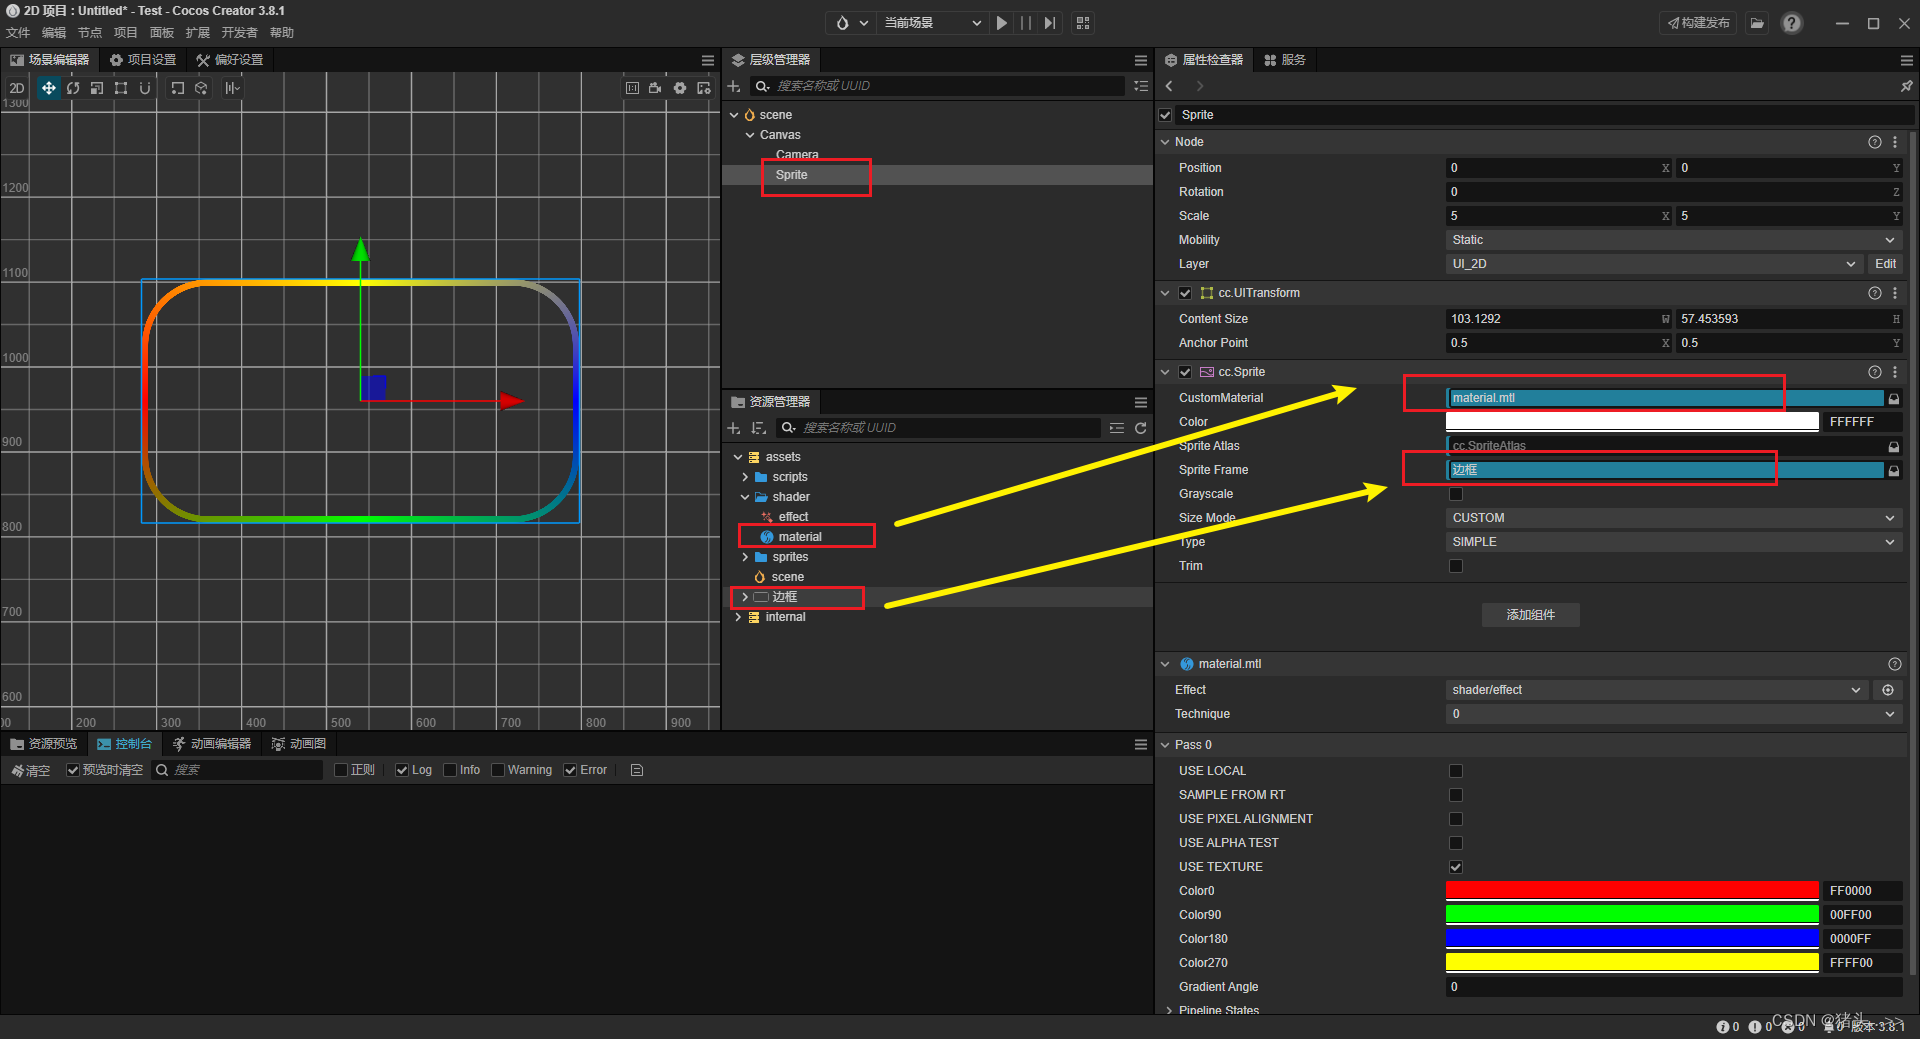Collapse the Canvas node in the hierarchy

pyautogui.click(x=748, y=135)
